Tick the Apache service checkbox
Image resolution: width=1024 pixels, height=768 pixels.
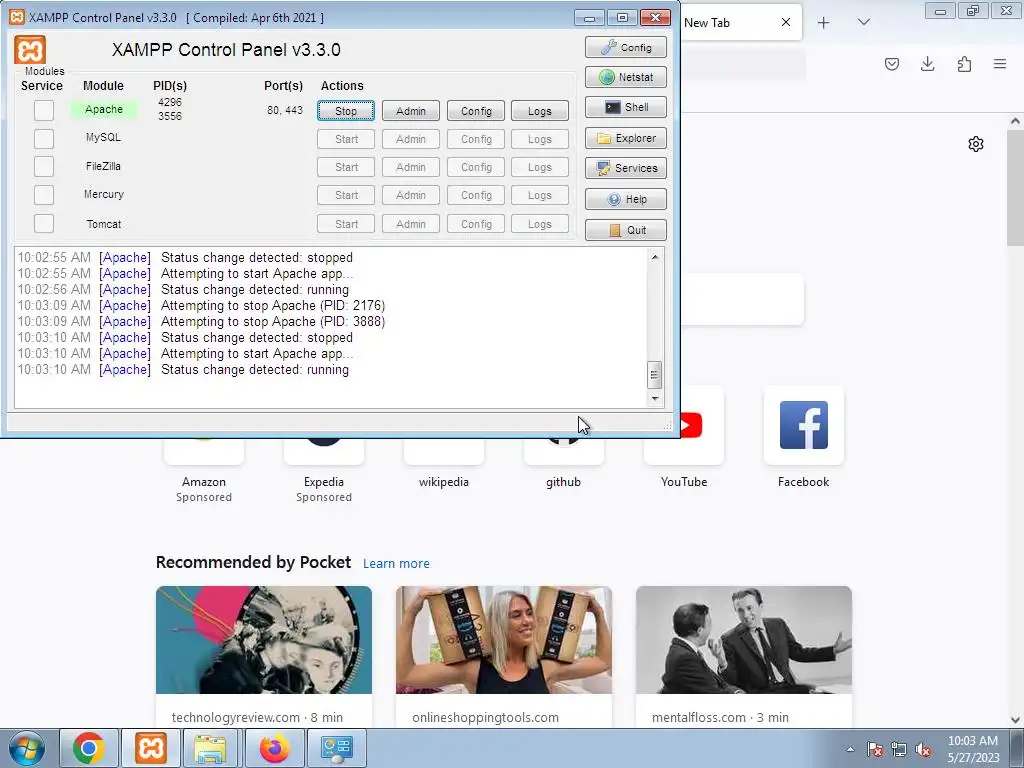(x=44, y=110)
